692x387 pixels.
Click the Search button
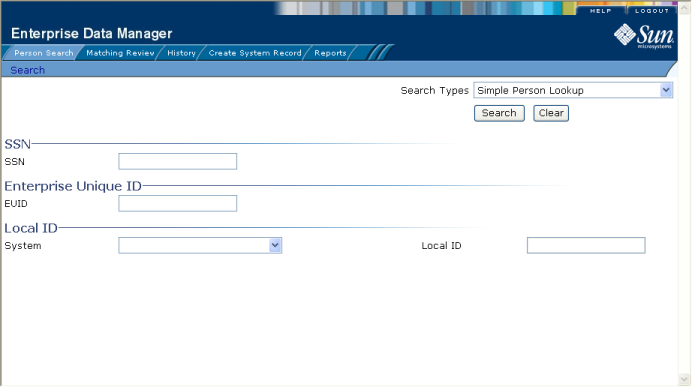click(x=499, y=113)
